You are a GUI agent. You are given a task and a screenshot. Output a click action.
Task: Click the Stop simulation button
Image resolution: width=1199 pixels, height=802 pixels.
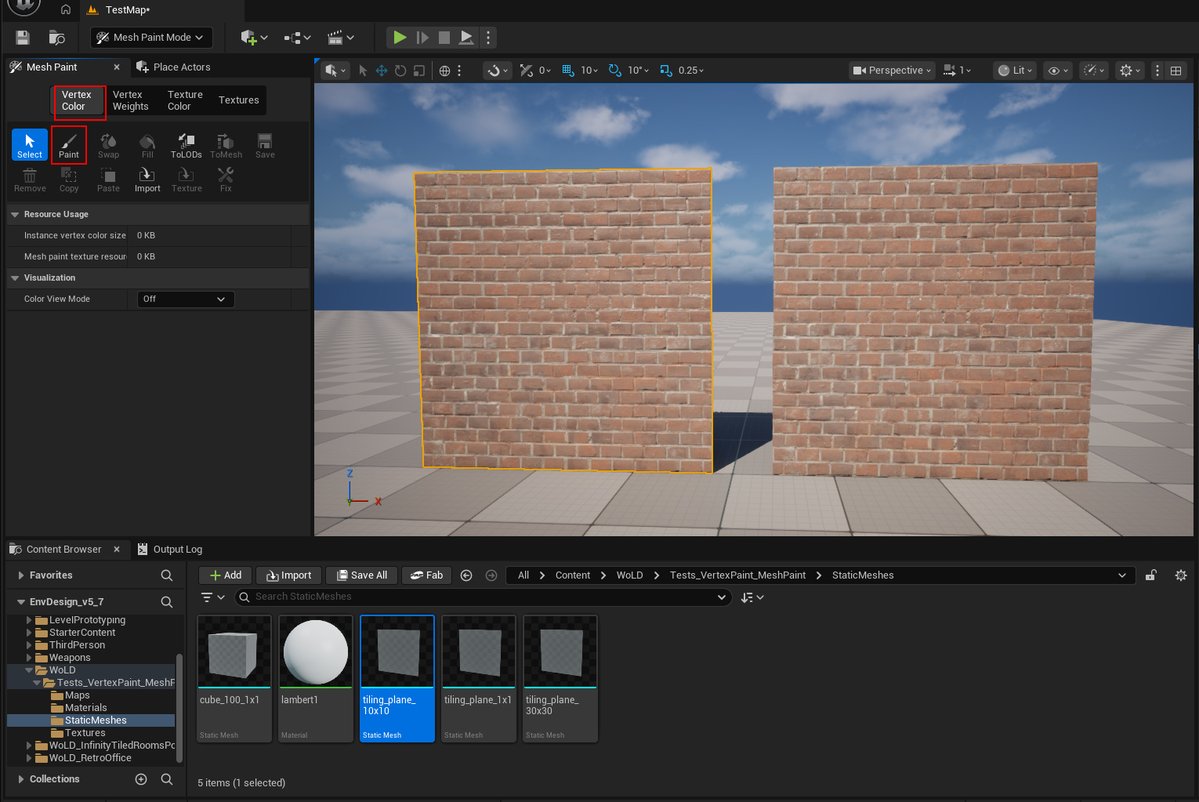tap(444, 37)
